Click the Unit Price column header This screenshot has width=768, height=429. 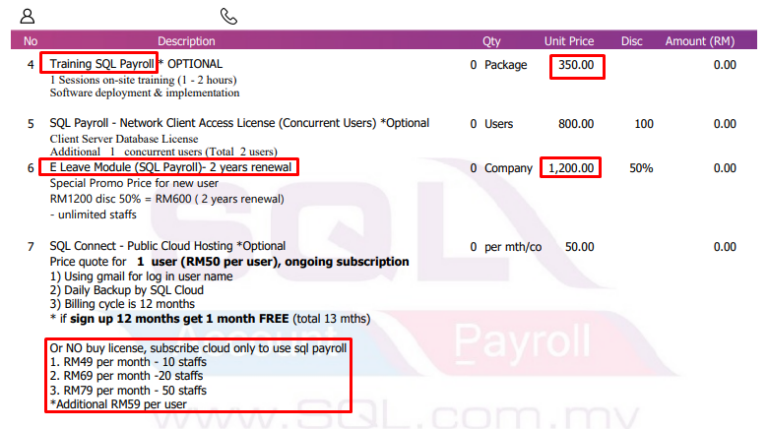[569, 41]
